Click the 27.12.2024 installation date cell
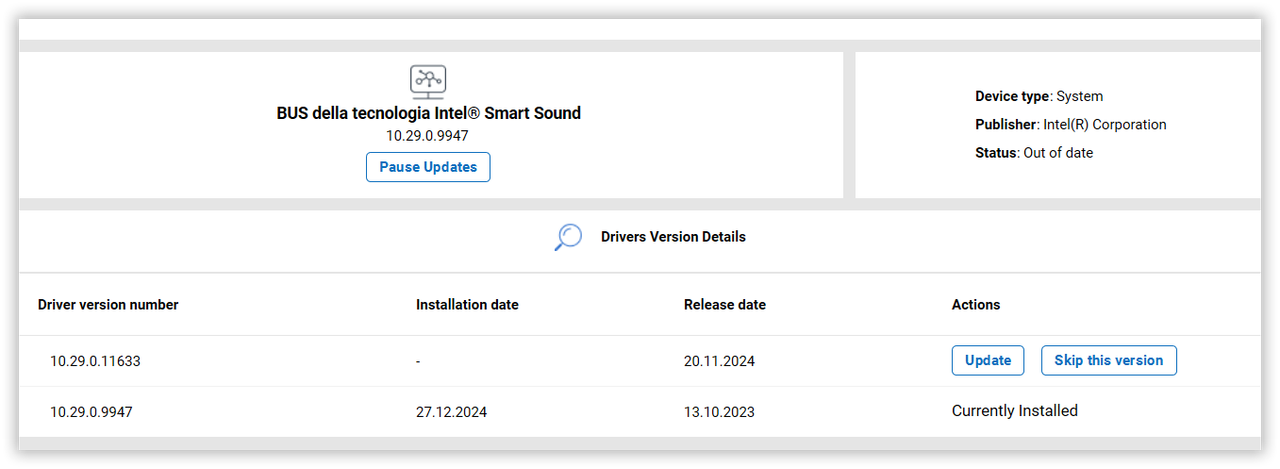The height and width of the screenshot is (469, 1280). point(451,412)
